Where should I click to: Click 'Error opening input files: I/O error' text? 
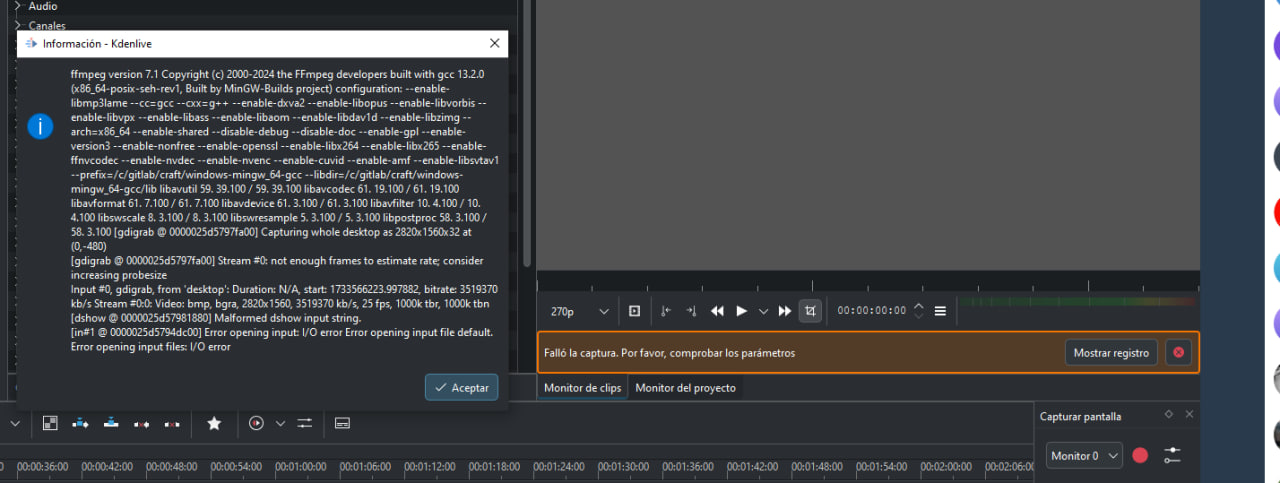coord(151,347)
